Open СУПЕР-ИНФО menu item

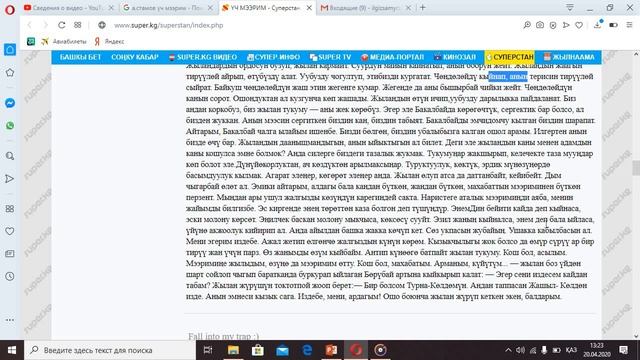click(273, 57)
